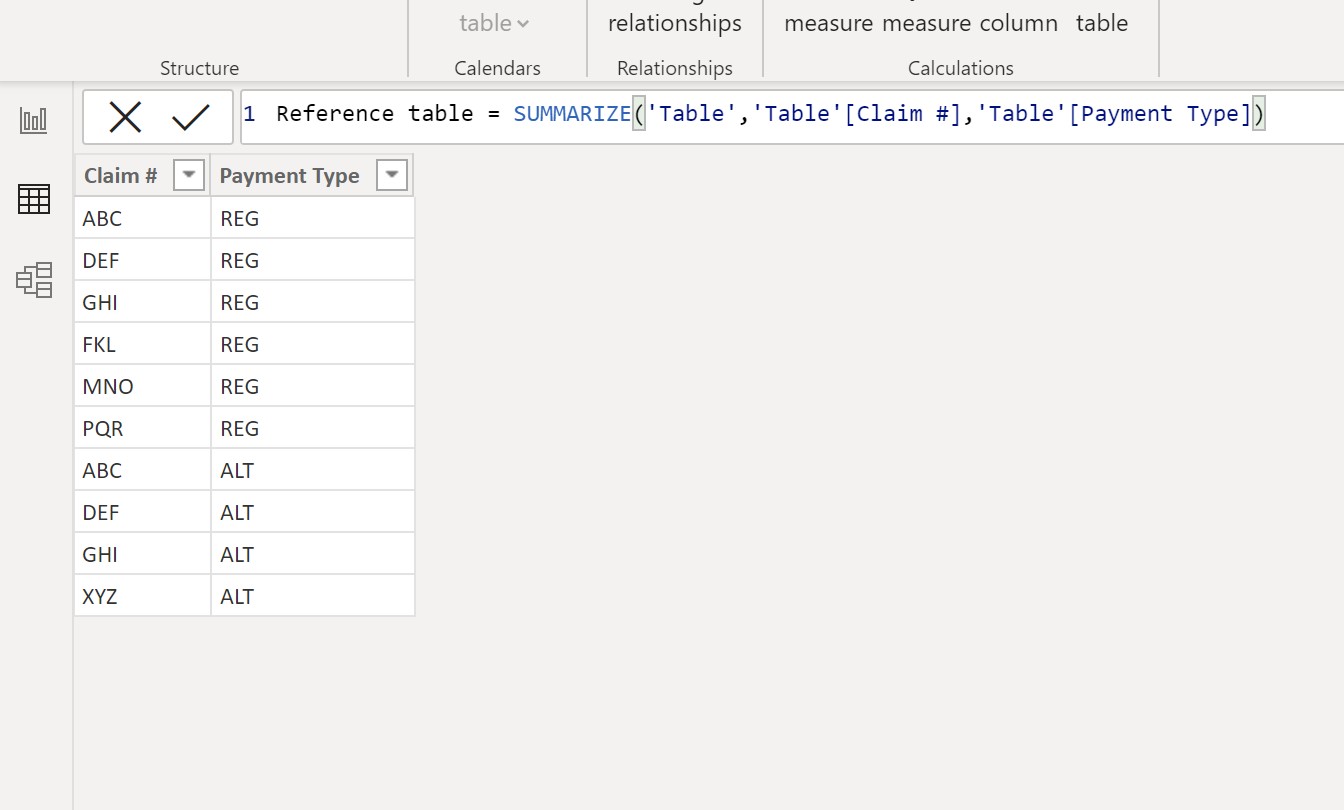Open the Model view diagram icon
Image resolution: width=1344 pixels, height=810 pixels.
34,280
